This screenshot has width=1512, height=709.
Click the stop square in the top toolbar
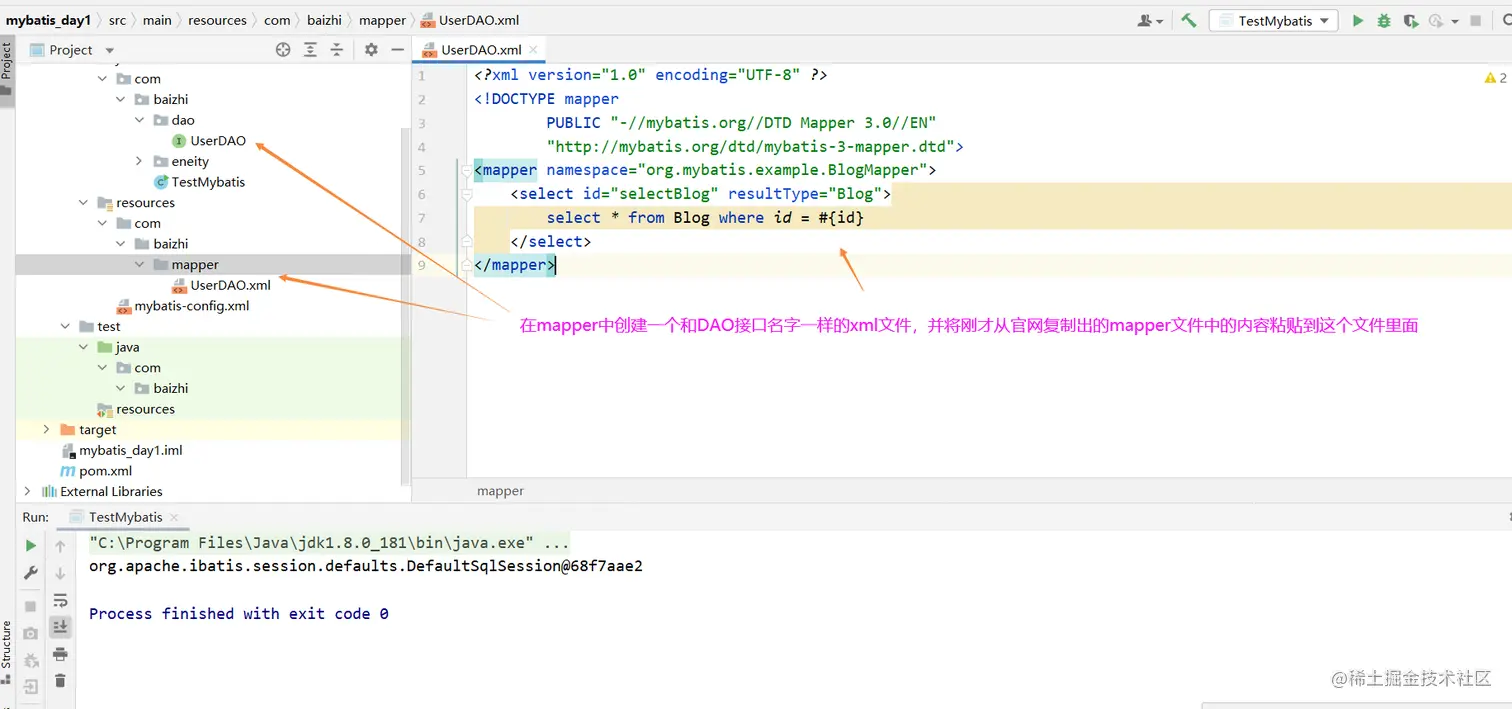click(x=1476, y=21)
